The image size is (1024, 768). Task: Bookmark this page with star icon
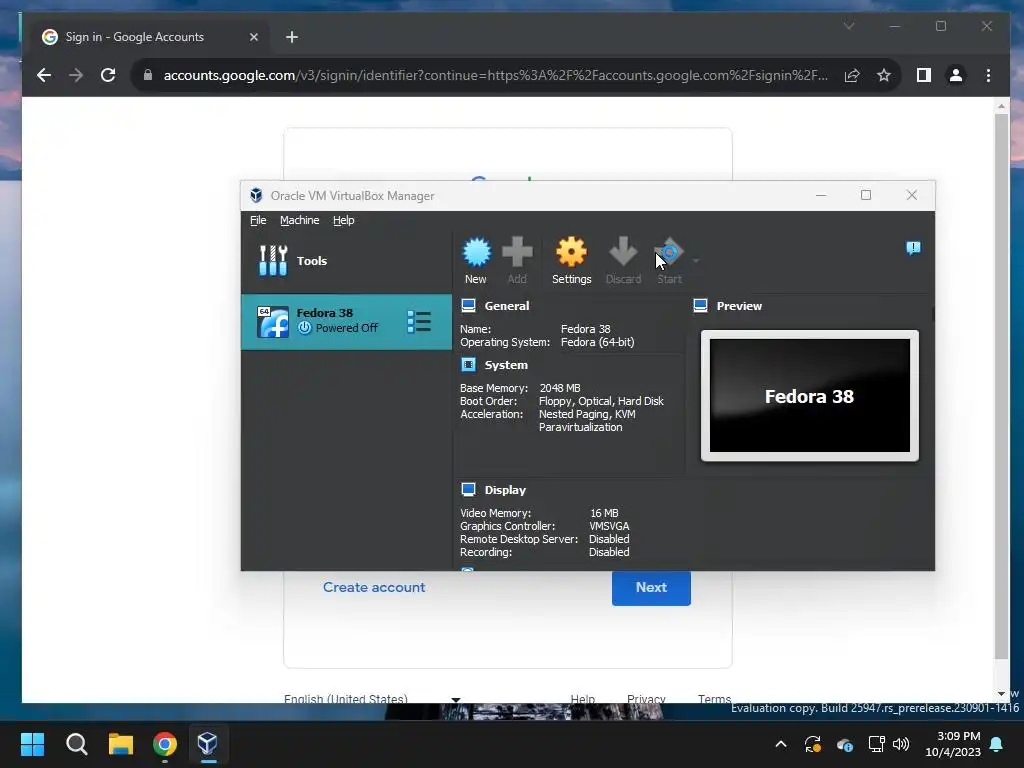click(884, 76)
